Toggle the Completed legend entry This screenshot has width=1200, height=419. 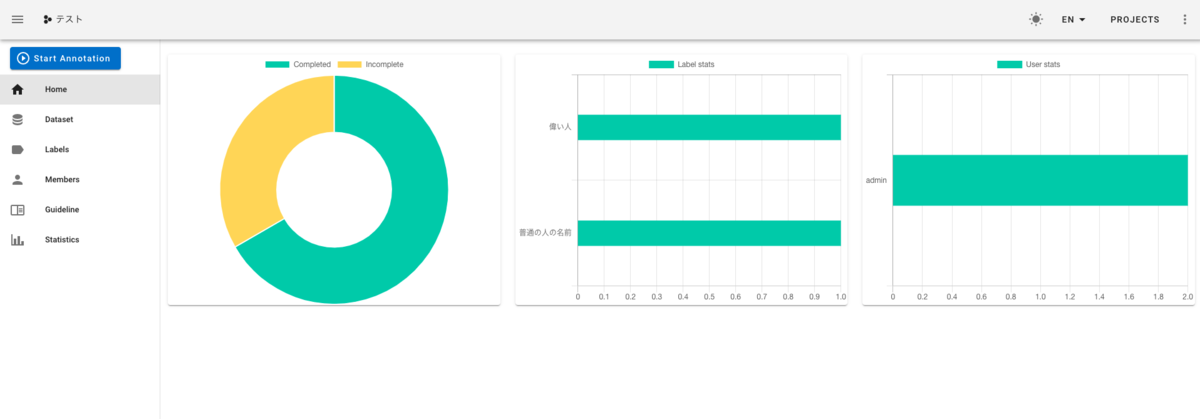pyautogui.click(x=298, y=64)
